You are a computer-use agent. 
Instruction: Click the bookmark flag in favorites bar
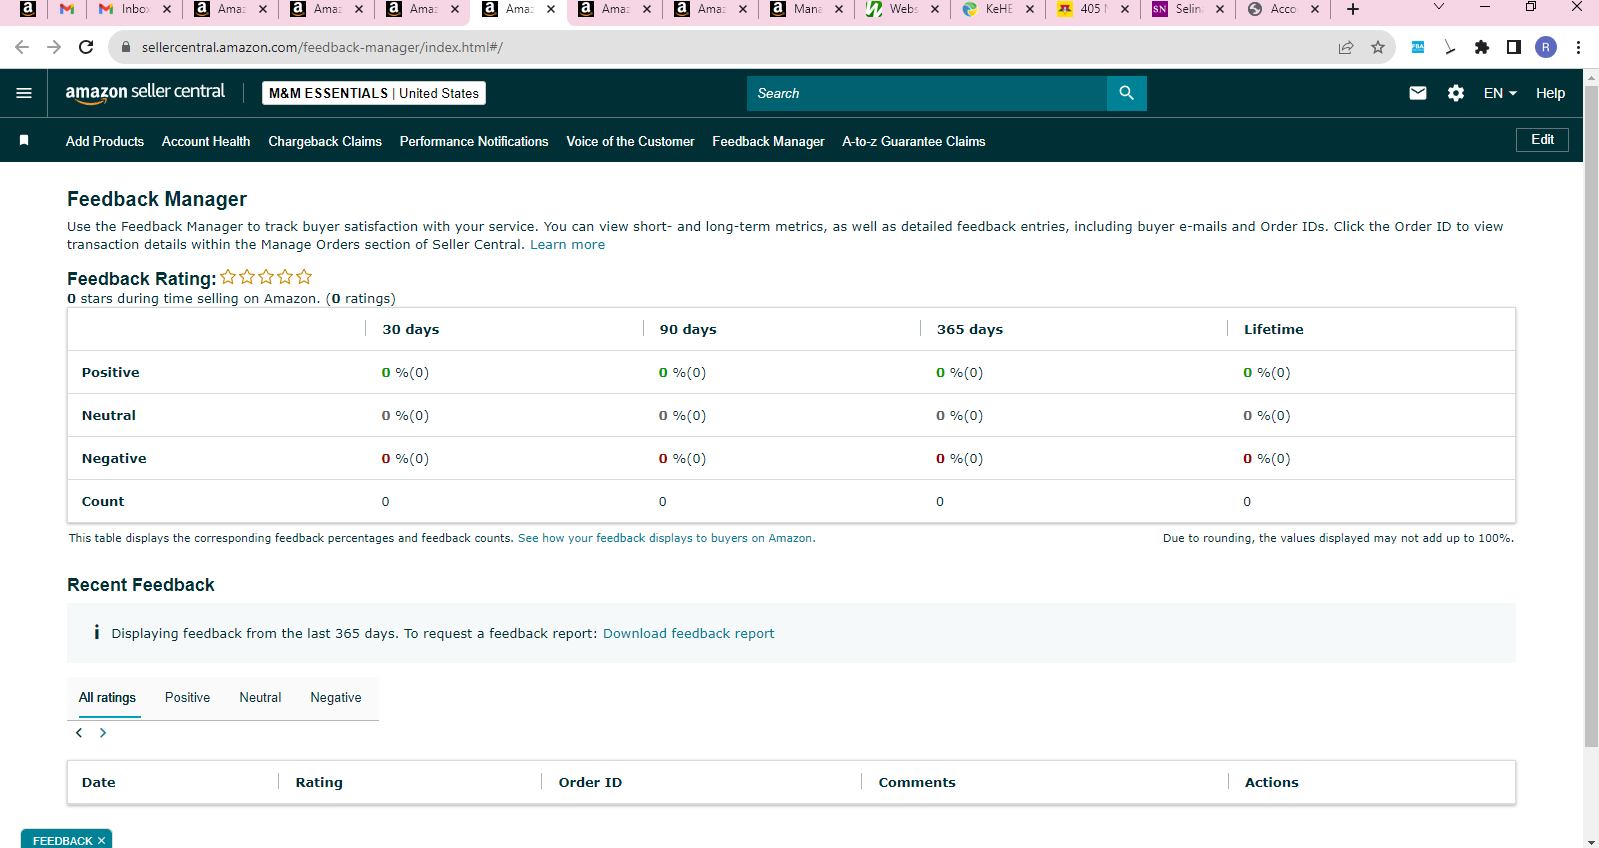pyautogui.click(x=24, y=141)
